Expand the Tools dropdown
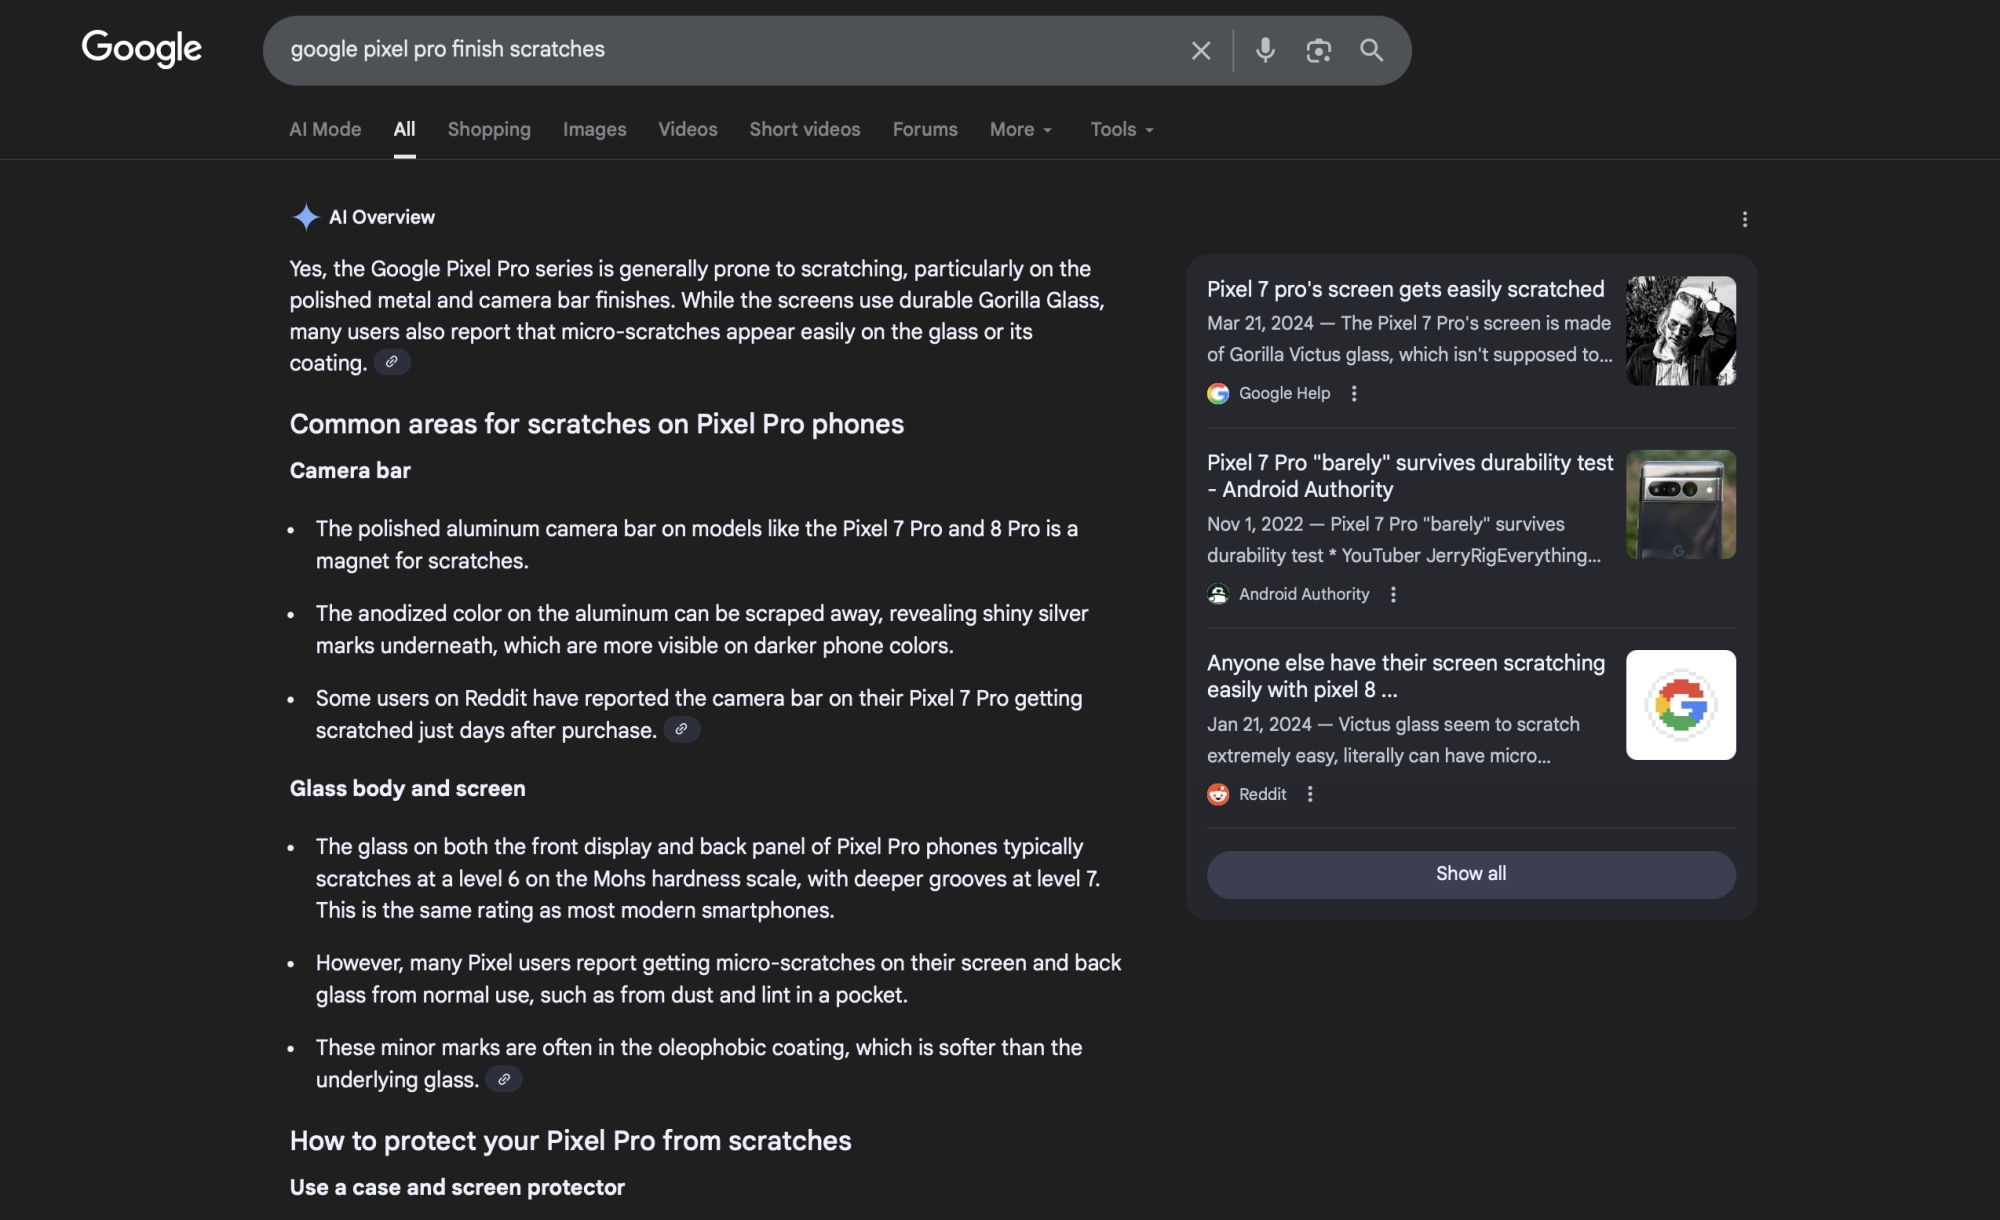The width and height of the screenshot is (2000, 1220). [x=1121, y=130]
